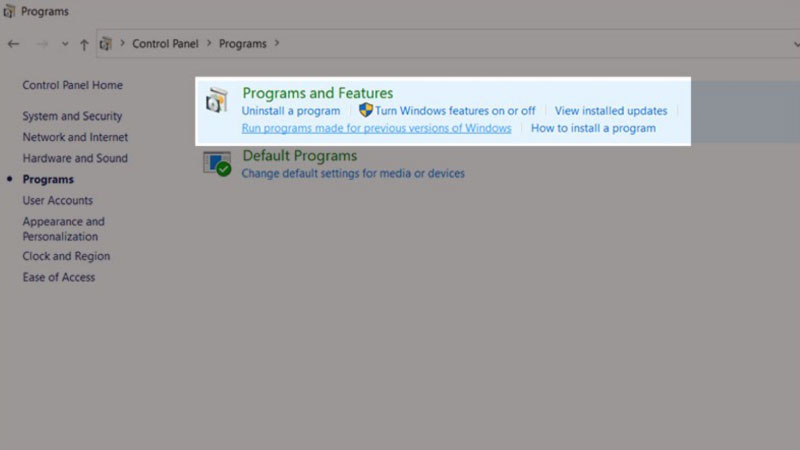
Task: Click the Control Panel icon in address bar
Action: point(107,44)
